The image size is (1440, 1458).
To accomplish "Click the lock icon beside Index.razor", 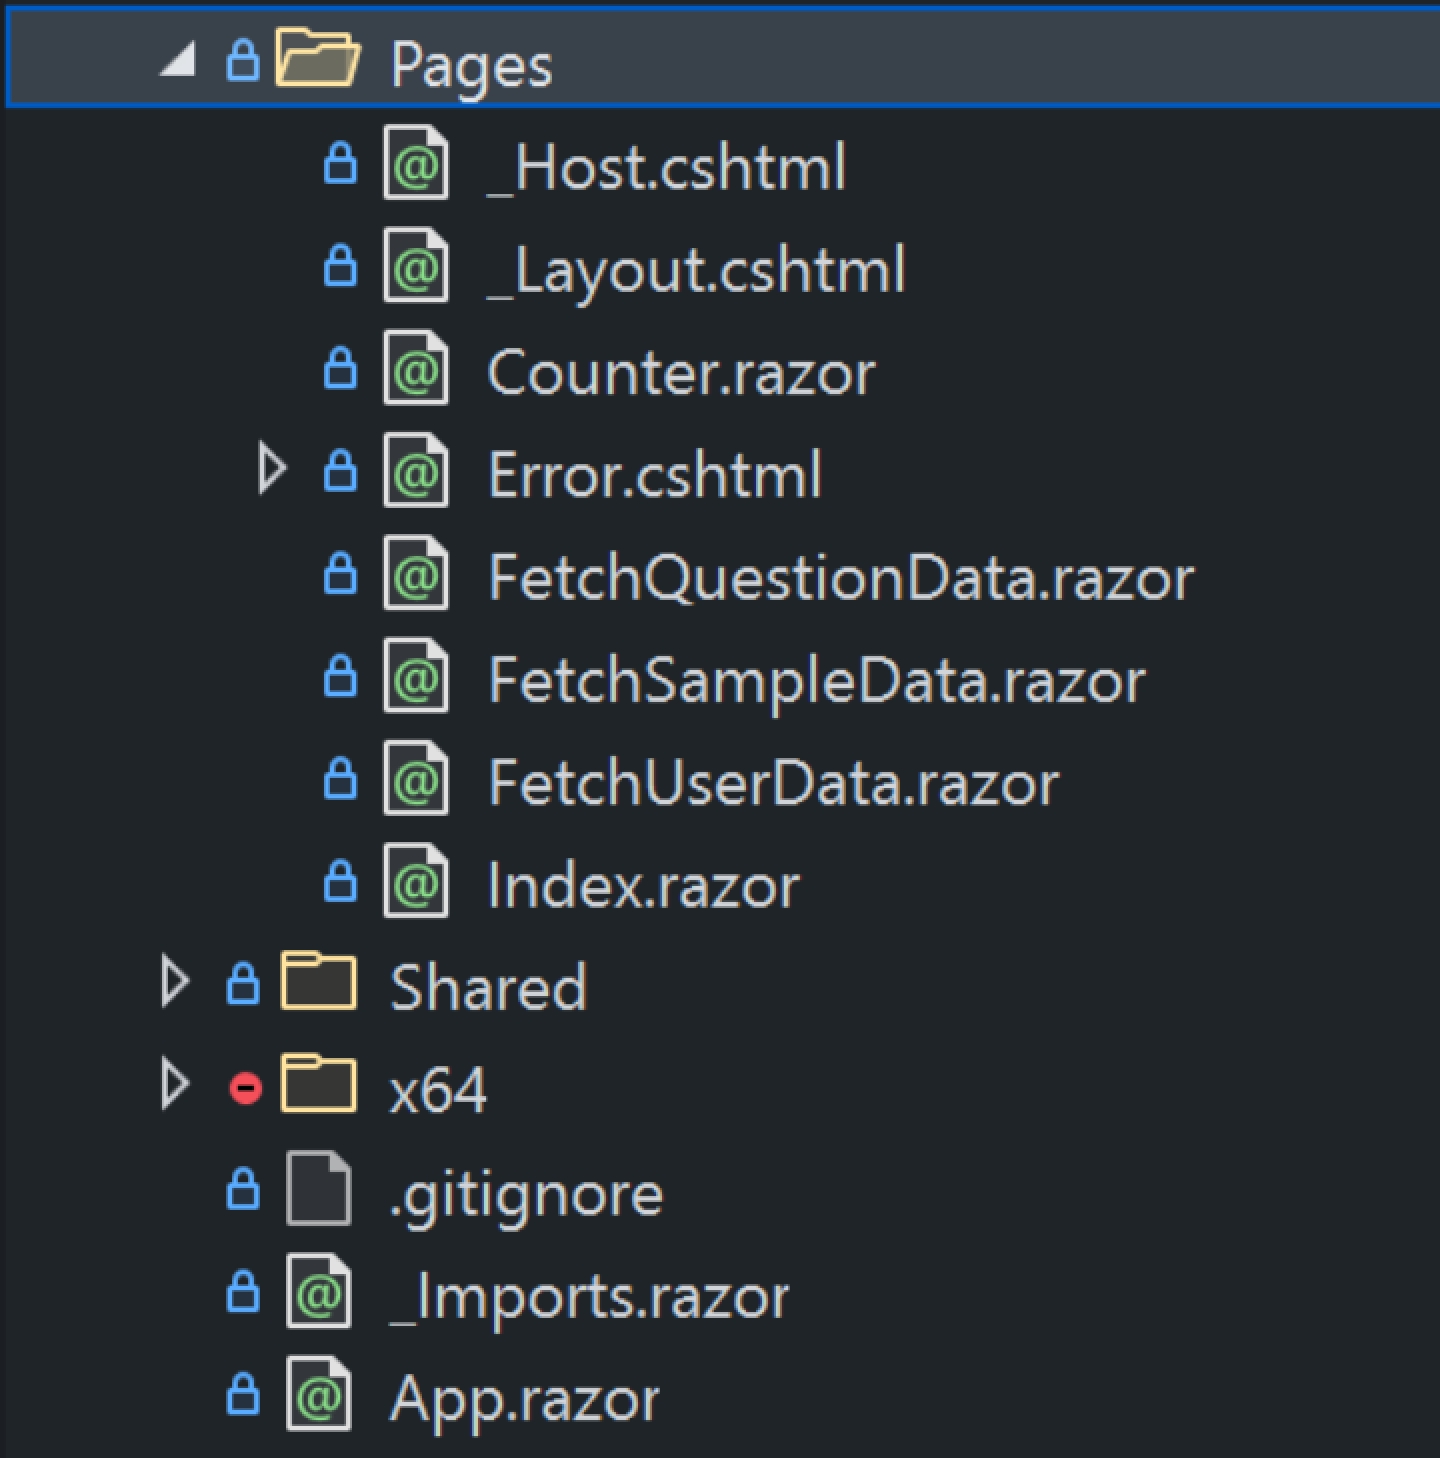I will pyautogui.click(x=340, y=880).
